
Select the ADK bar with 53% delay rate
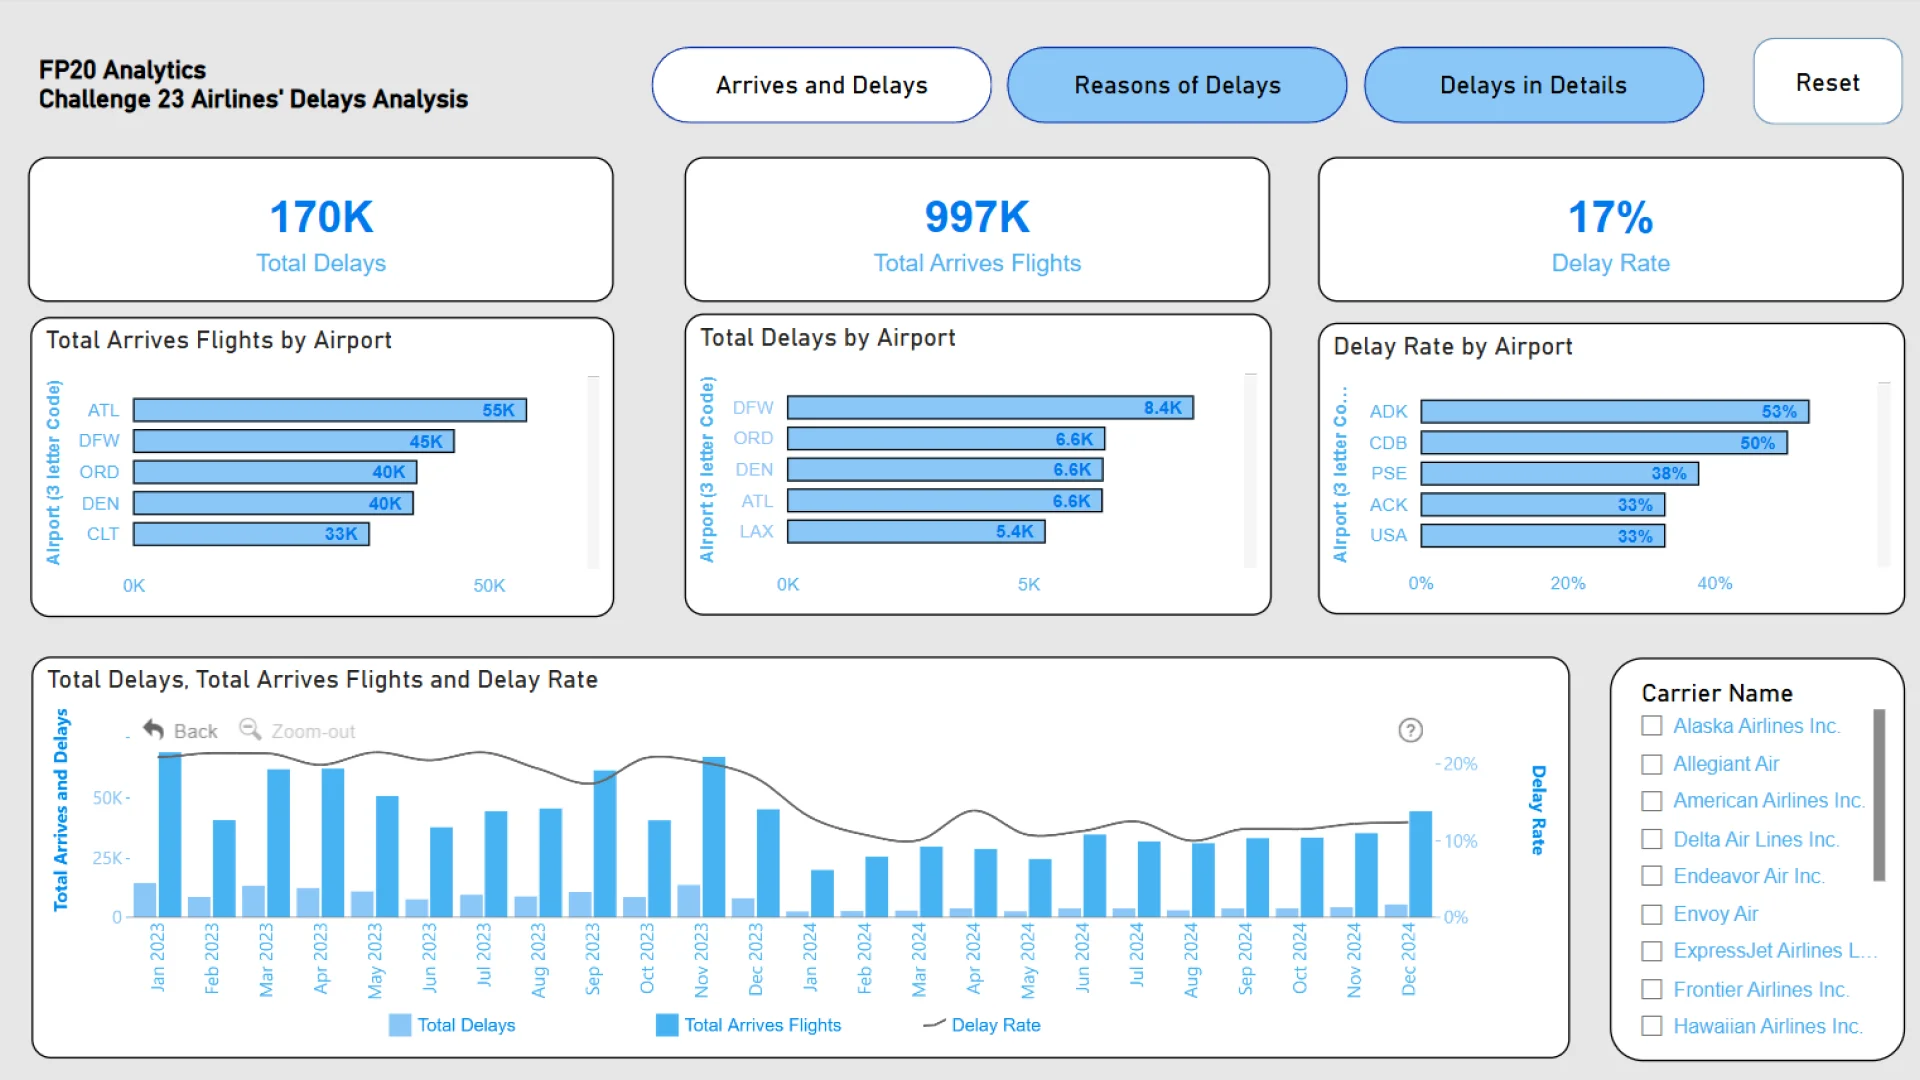point(1615,411)
